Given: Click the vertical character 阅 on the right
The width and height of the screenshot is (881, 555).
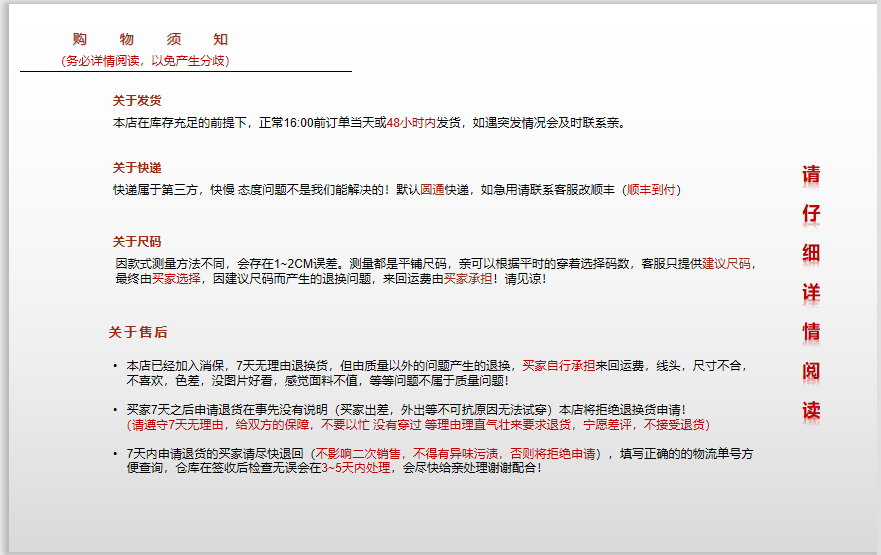Looking at the screenshot, I should coord(811,372).
